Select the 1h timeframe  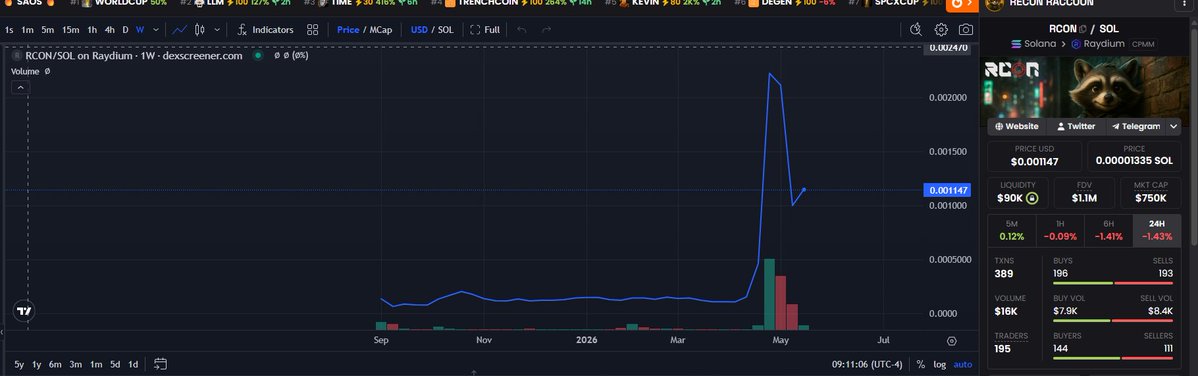(x=92, y=30)
